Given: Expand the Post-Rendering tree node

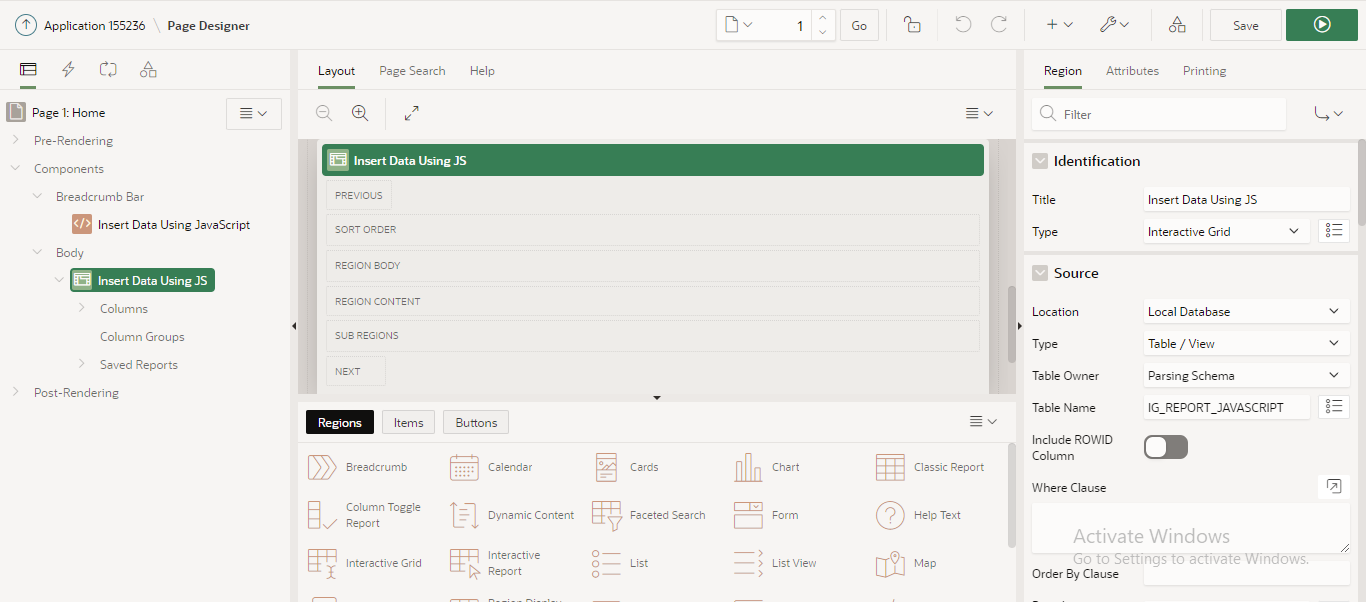Looking at the screenshot, I should point(16,392).
